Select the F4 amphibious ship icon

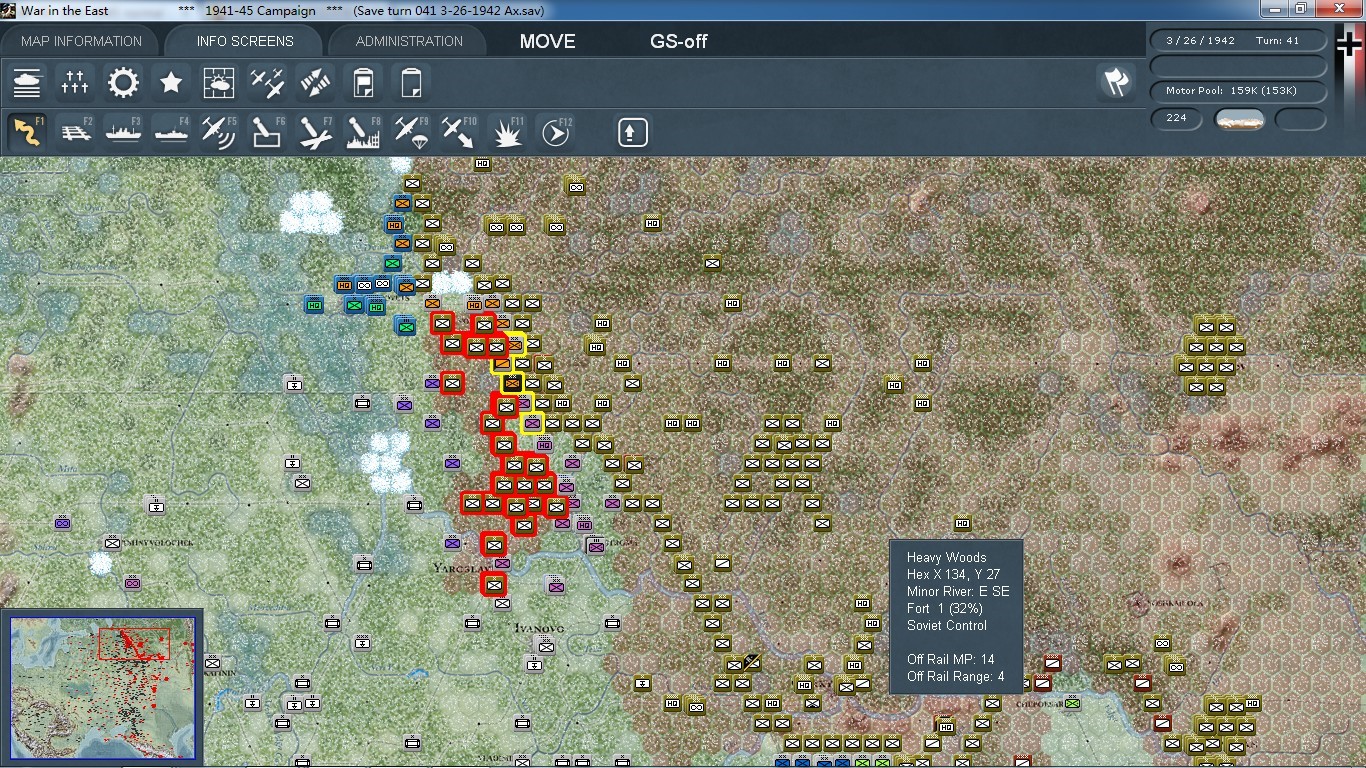(171, 132)
